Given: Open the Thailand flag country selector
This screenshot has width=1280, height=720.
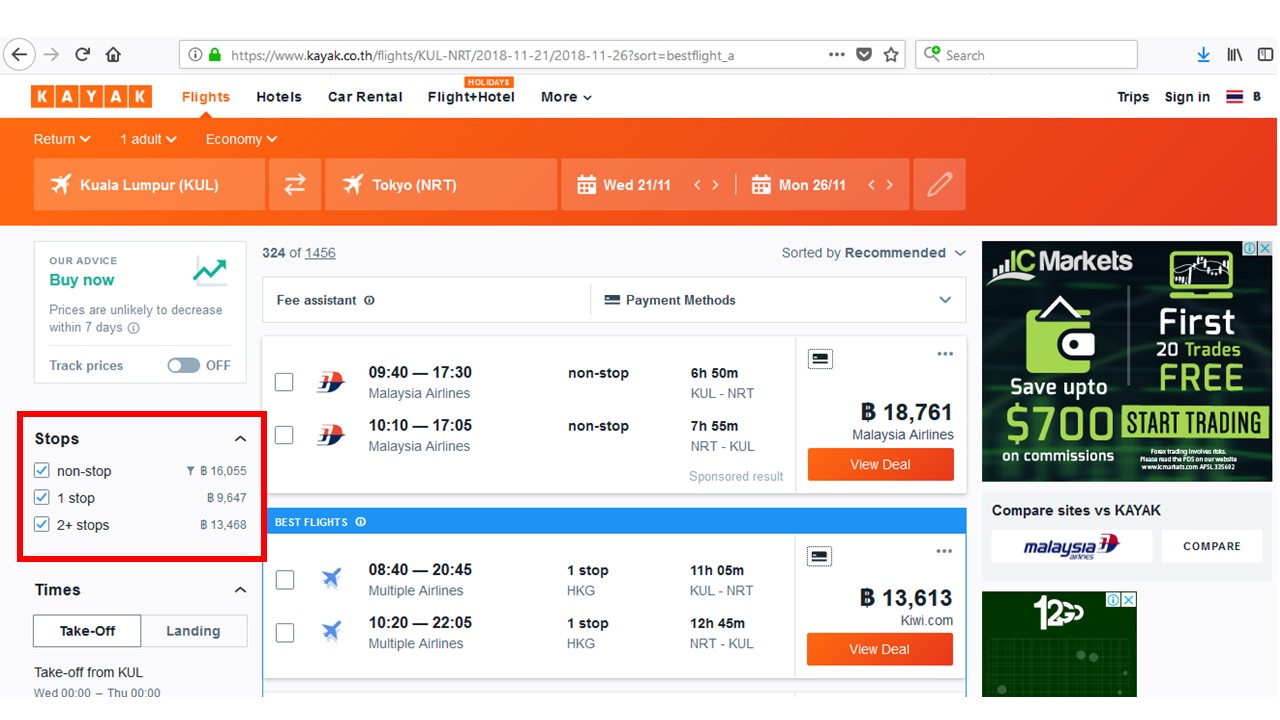Looking at the screenshot, I should pyautogui.click(x=1235, y=97).
